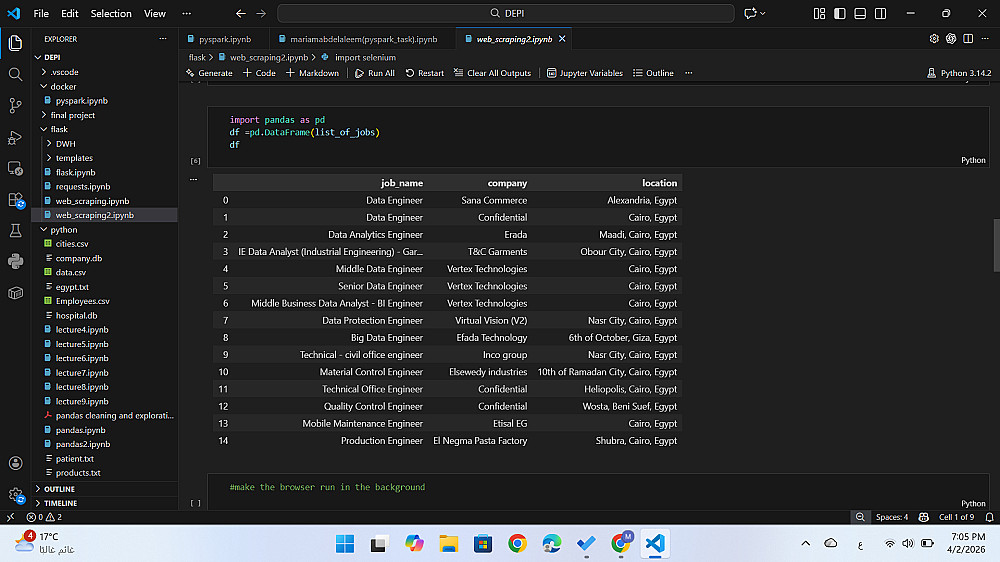Image resolution: width=1000 pixels, height=562 pixels.
Task: Click the editor vertical scrollbar thumb
Action: click(996, 244)
